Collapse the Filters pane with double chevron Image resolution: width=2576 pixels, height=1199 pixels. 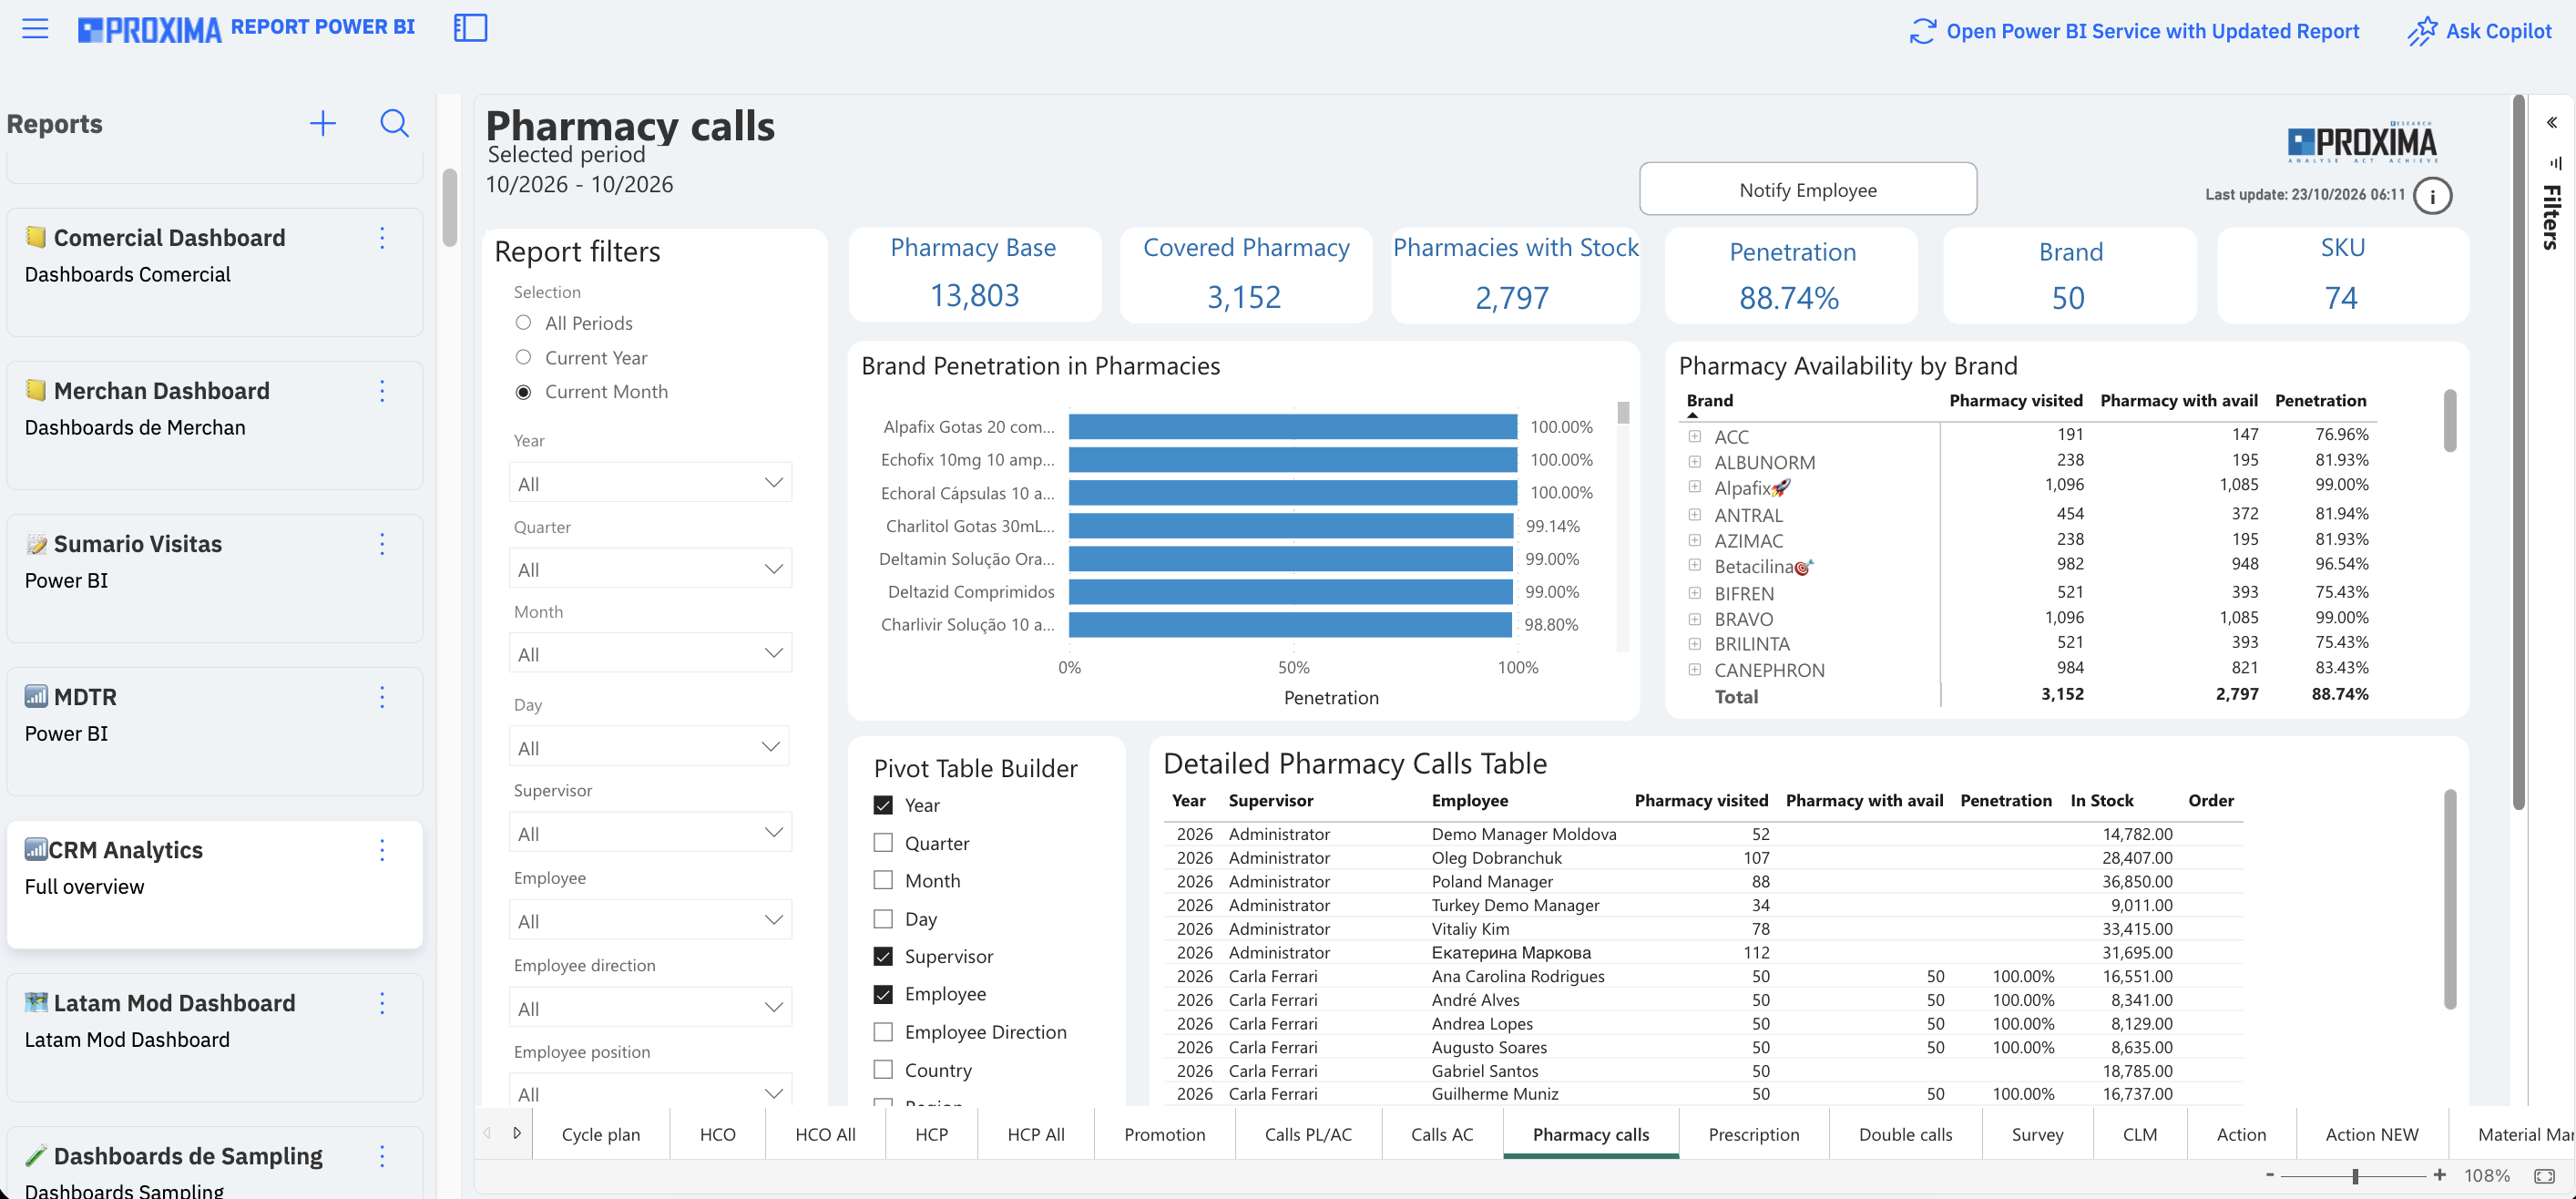[2552, 122]
